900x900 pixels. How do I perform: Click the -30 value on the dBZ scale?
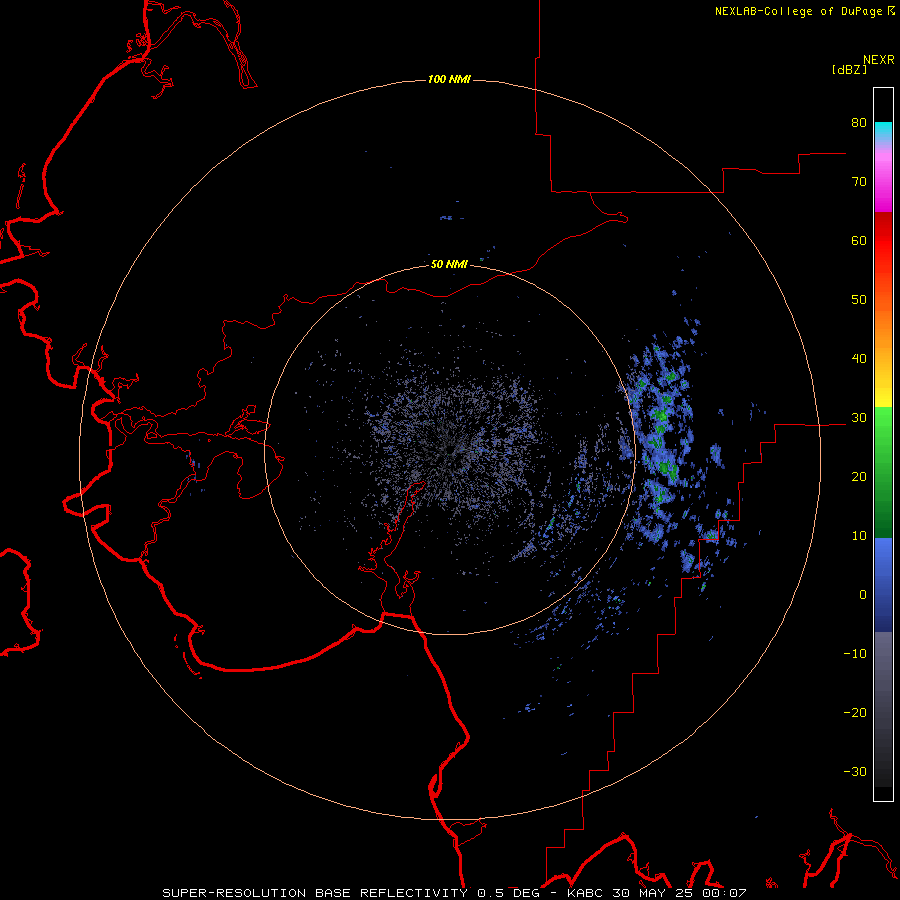[855, 771]
